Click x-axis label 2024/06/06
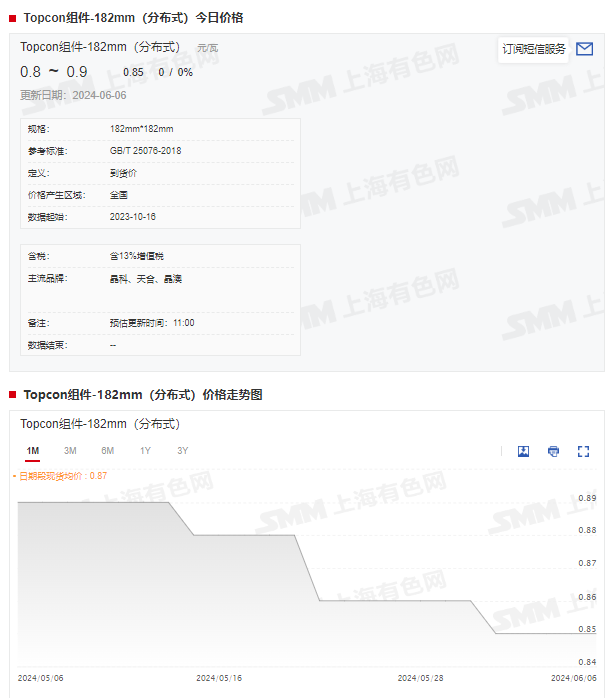The image size is (611, 698). [x=574, y=678]
